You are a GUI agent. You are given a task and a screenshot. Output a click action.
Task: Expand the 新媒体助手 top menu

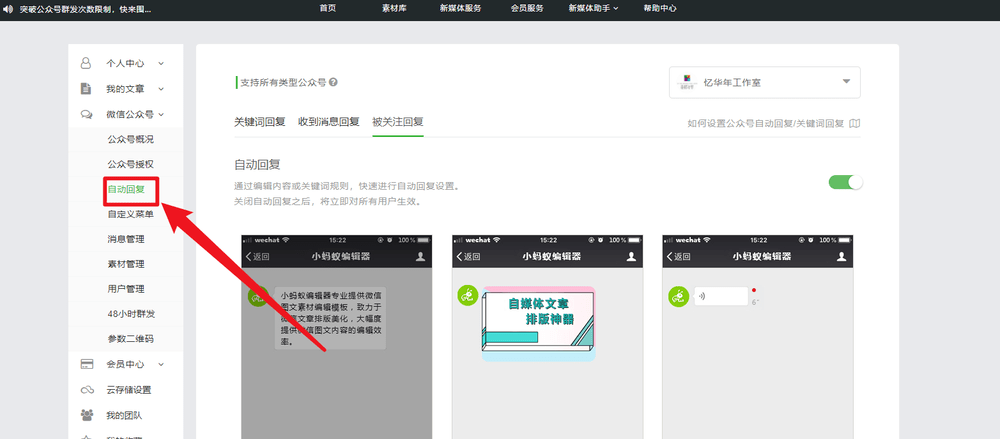[x=593, y=8]
